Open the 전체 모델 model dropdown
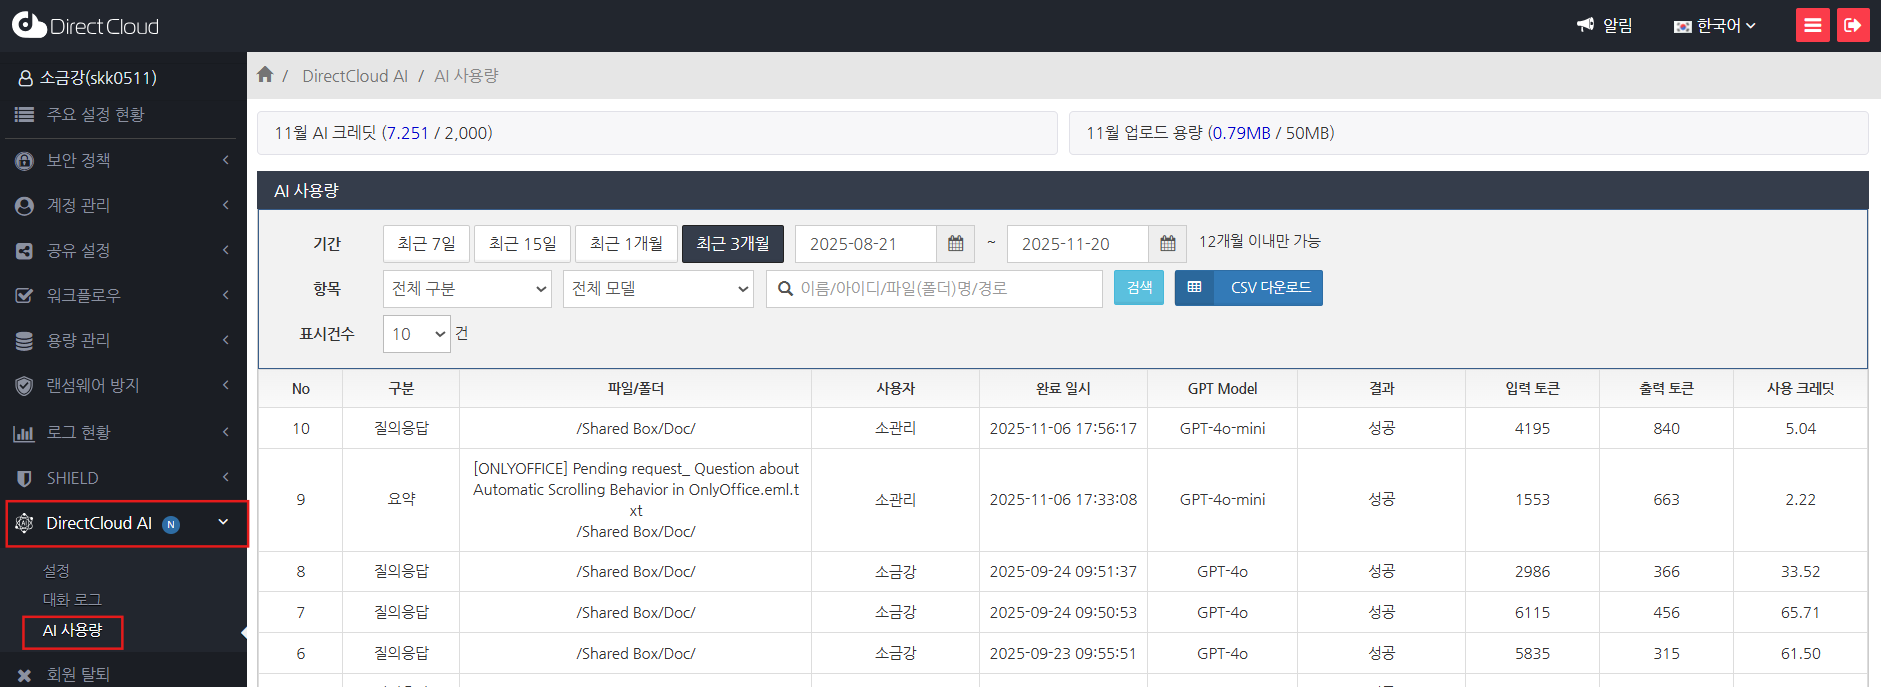Image resolution: width=1881 pixels, height=687 pixels. [658, 289]
